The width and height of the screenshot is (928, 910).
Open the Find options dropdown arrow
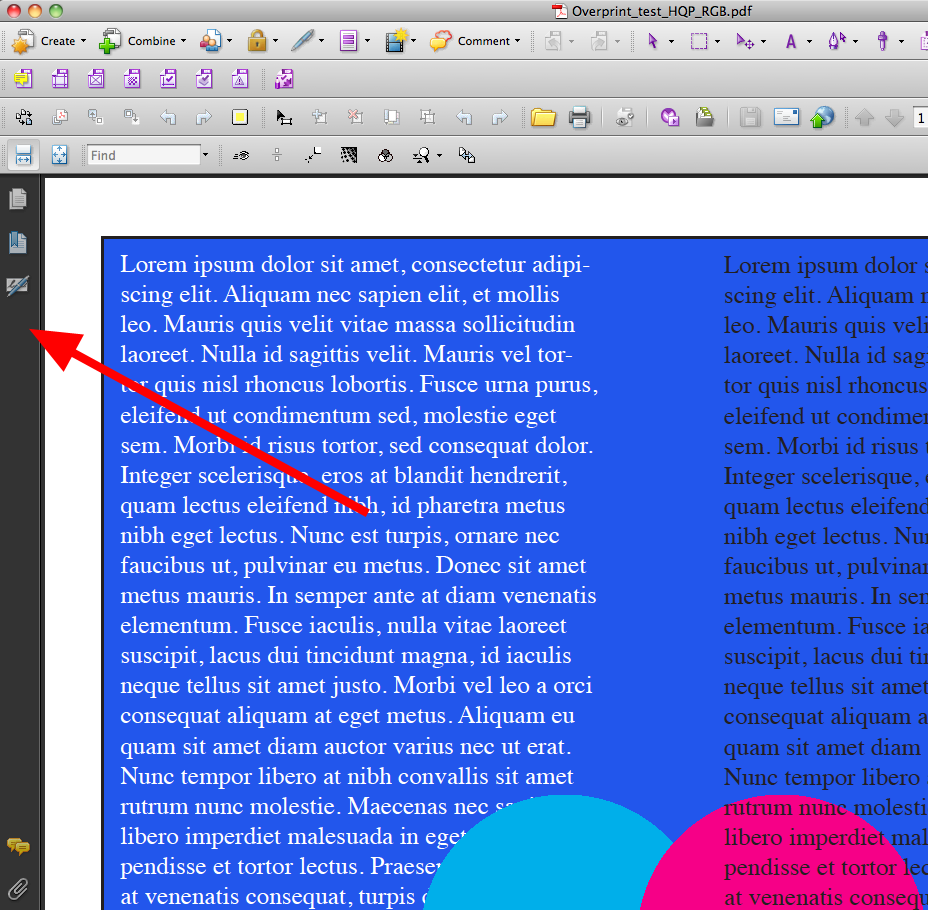[205, 155]
